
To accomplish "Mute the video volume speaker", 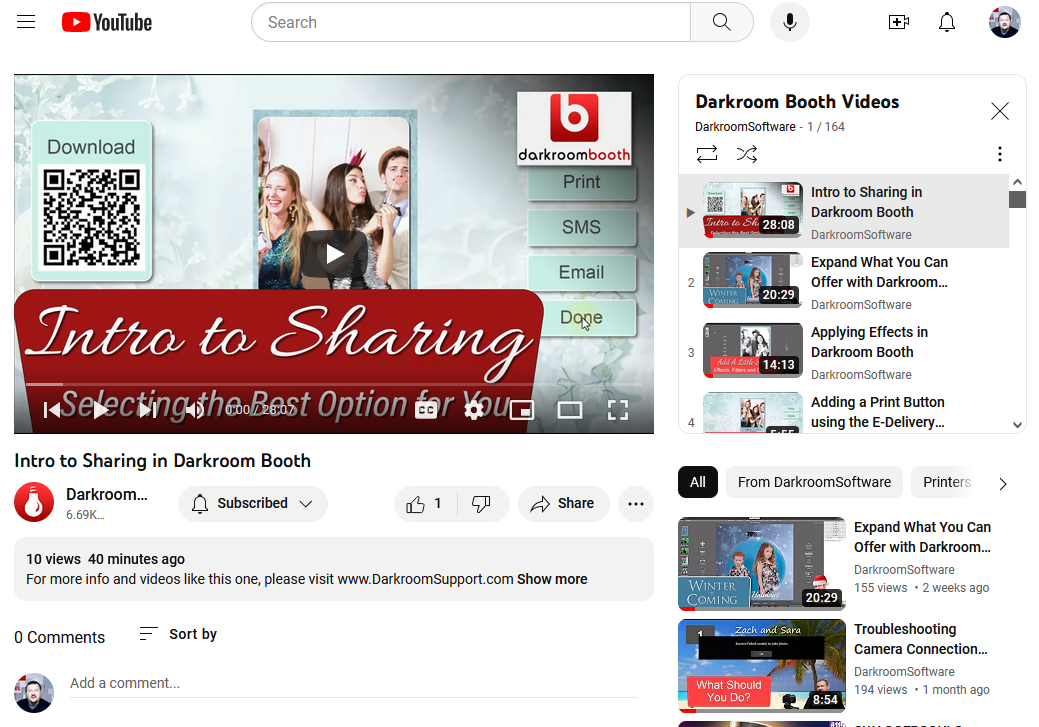I will pos(194,410).
